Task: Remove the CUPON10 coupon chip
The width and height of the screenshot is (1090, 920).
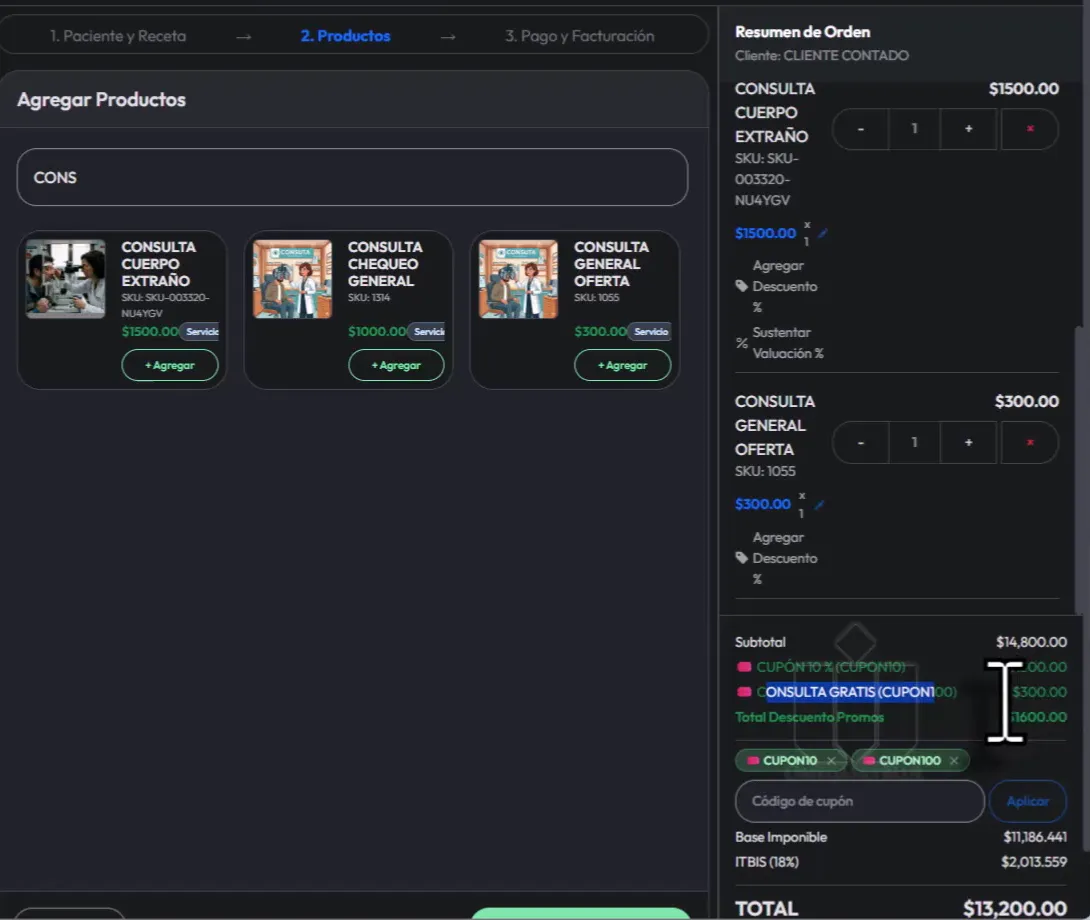Action: (x=831, y=760)
